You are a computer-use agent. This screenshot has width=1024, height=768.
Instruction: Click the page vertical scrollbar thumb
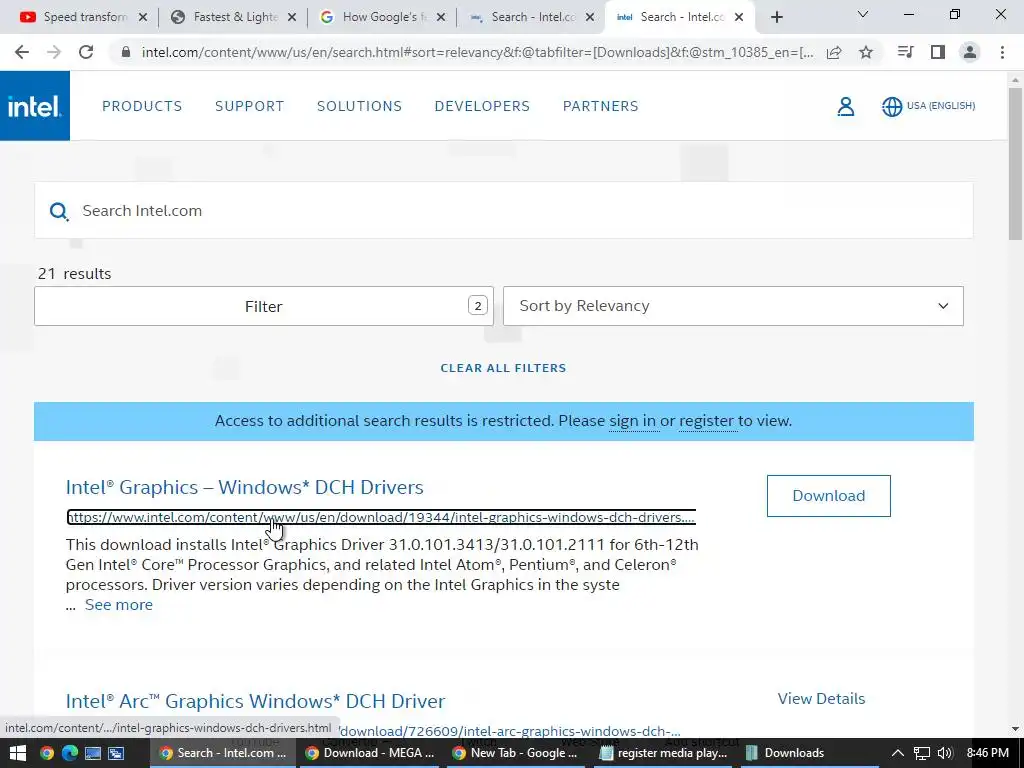(x=1015, y=163)
